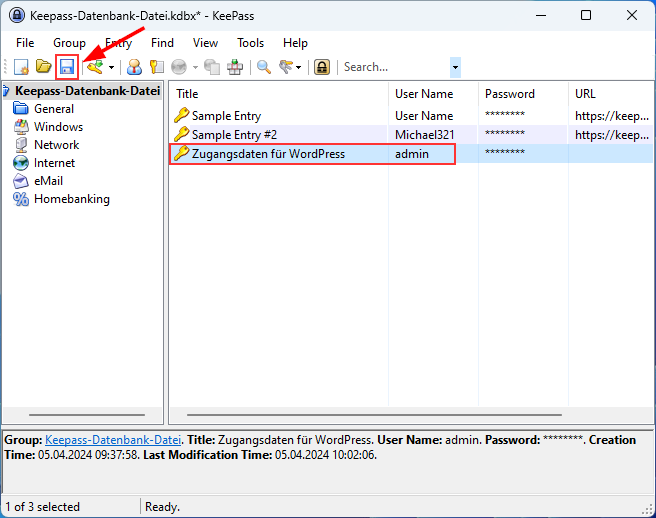656x518 pixels.
Task: Click the Copy User Name icon
Action: (x=134, y=67)
